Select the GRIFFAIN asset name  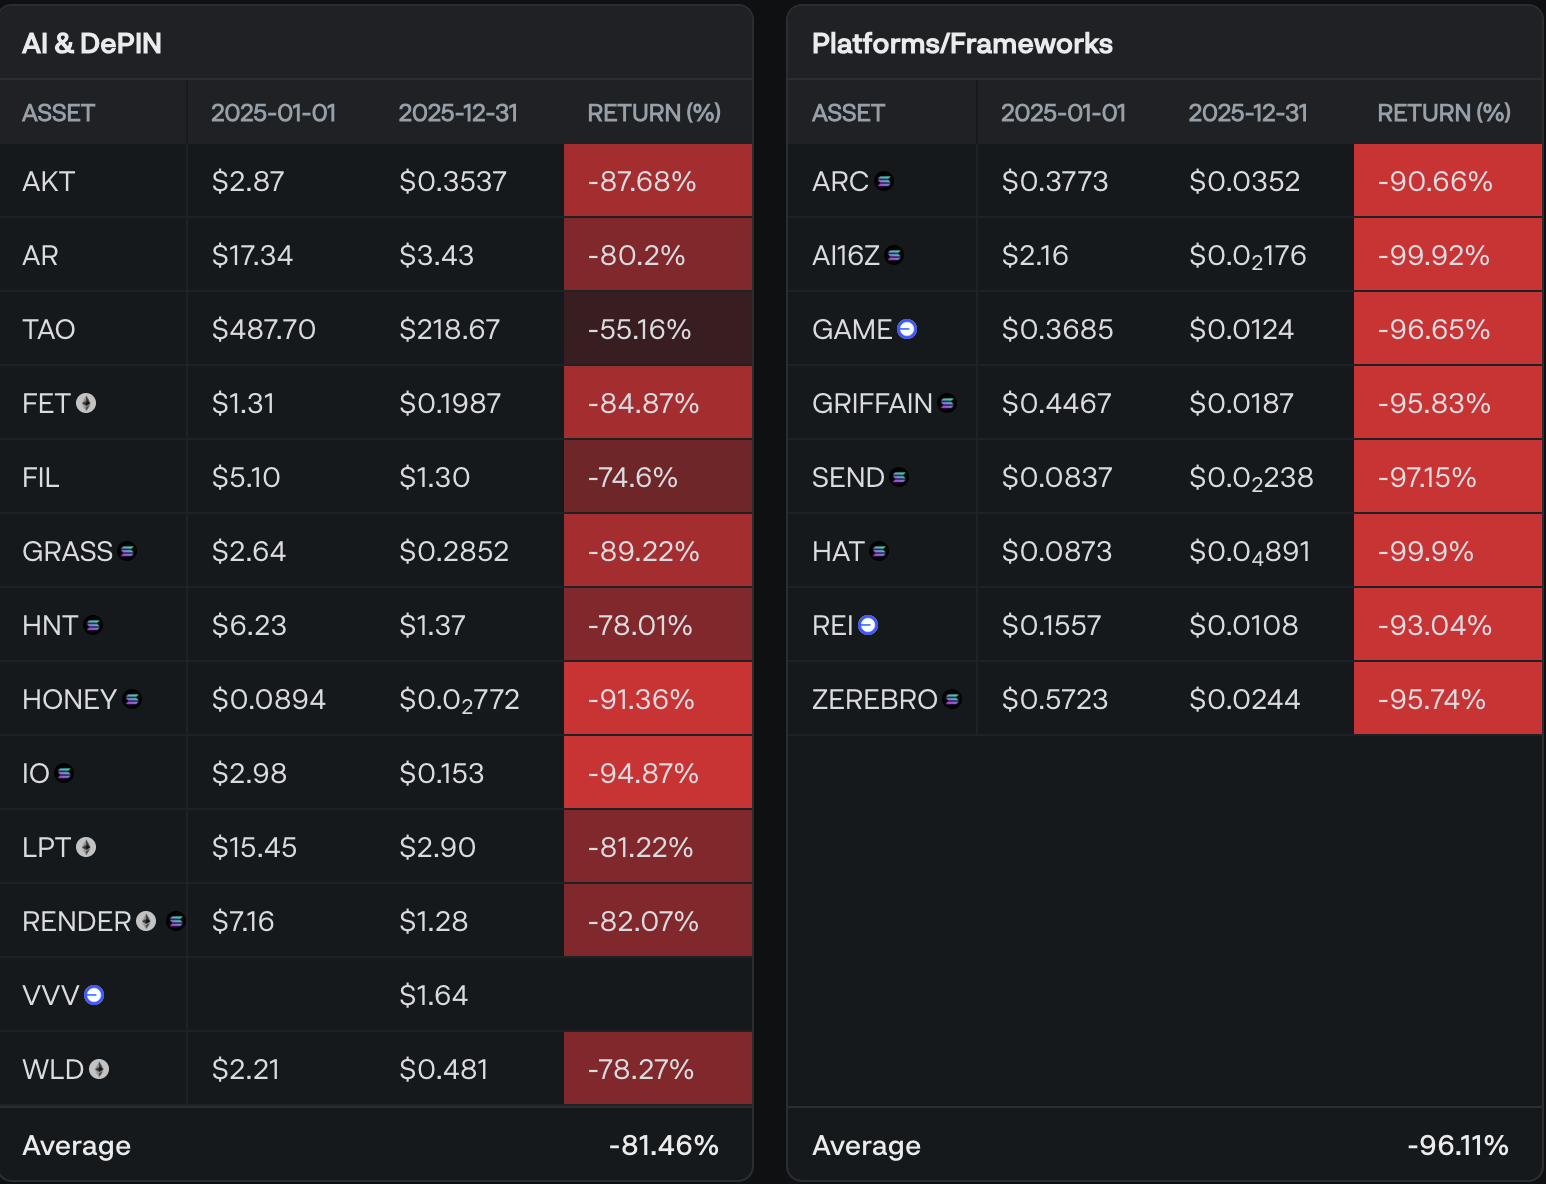coord(872,403)
